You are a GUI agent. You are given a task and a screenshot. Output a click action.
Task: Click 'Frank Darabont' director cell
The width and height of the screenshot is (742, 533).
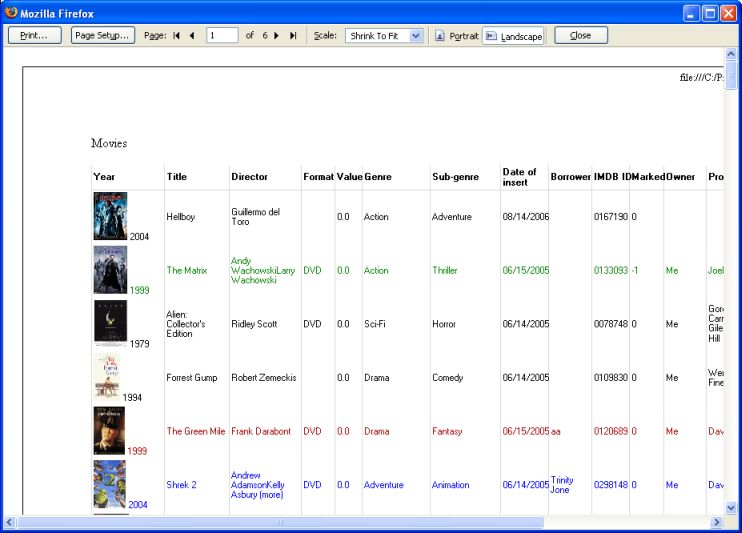point(261,431)
